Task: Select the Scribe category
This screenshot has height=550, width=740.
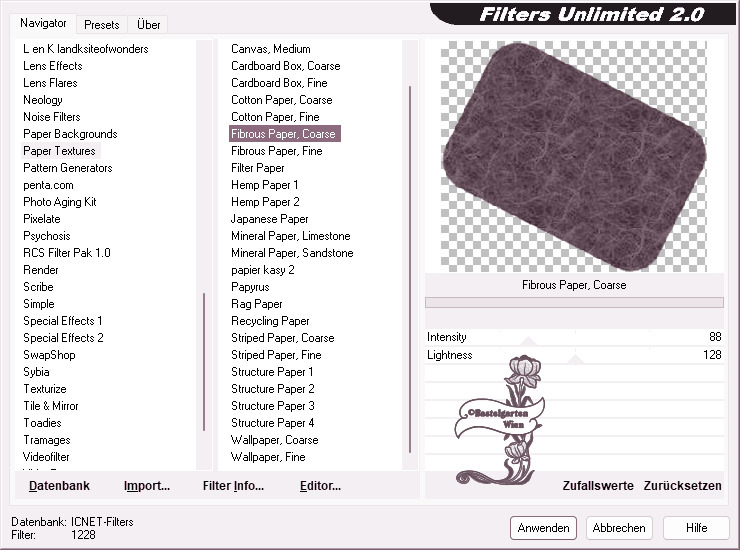Action: pos(38,287)
